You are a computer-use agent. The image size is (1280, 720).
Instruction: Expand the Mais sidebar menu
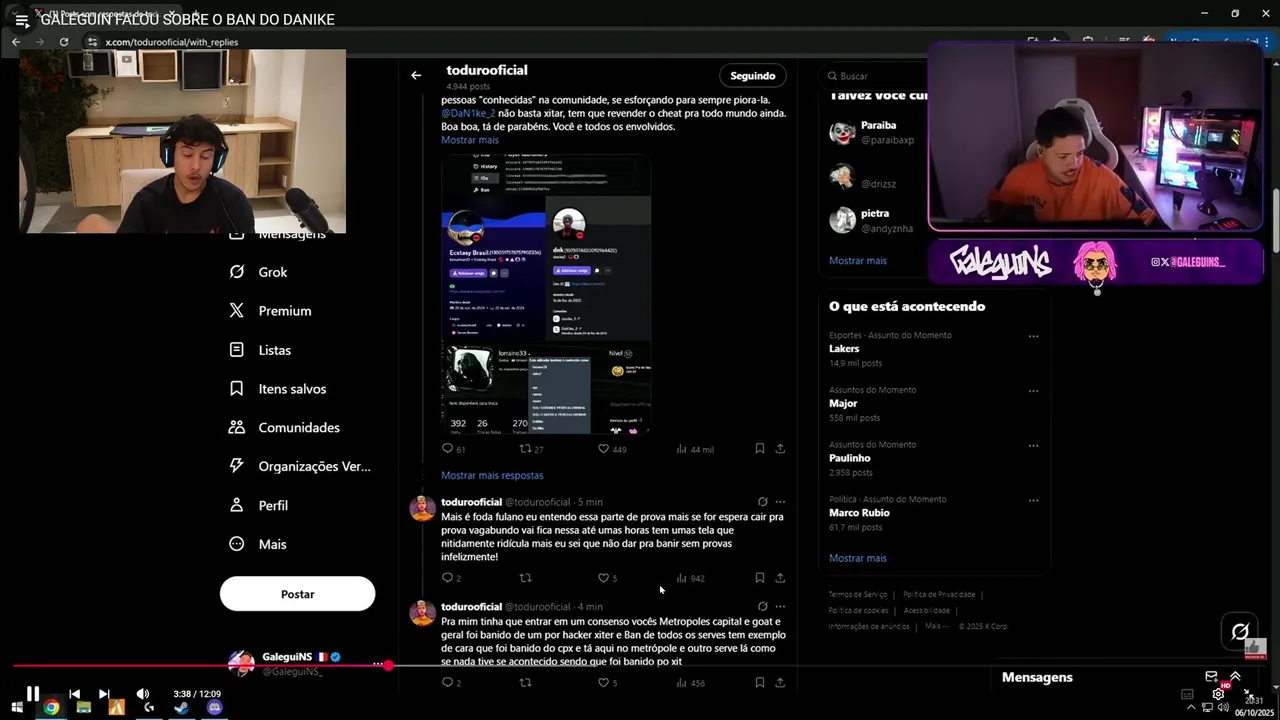257,544
